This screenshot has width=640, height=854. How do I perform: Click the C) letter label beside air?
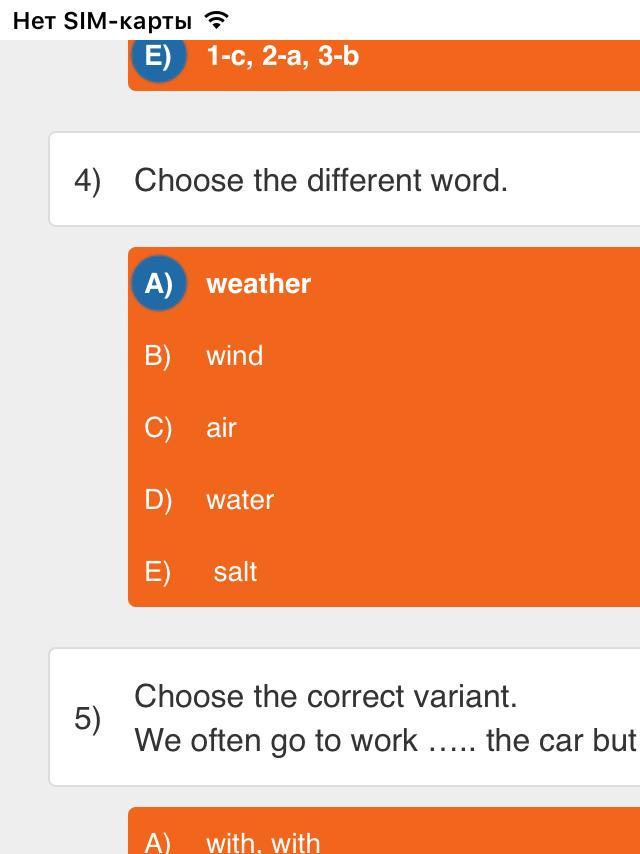[x=158, y=428]
